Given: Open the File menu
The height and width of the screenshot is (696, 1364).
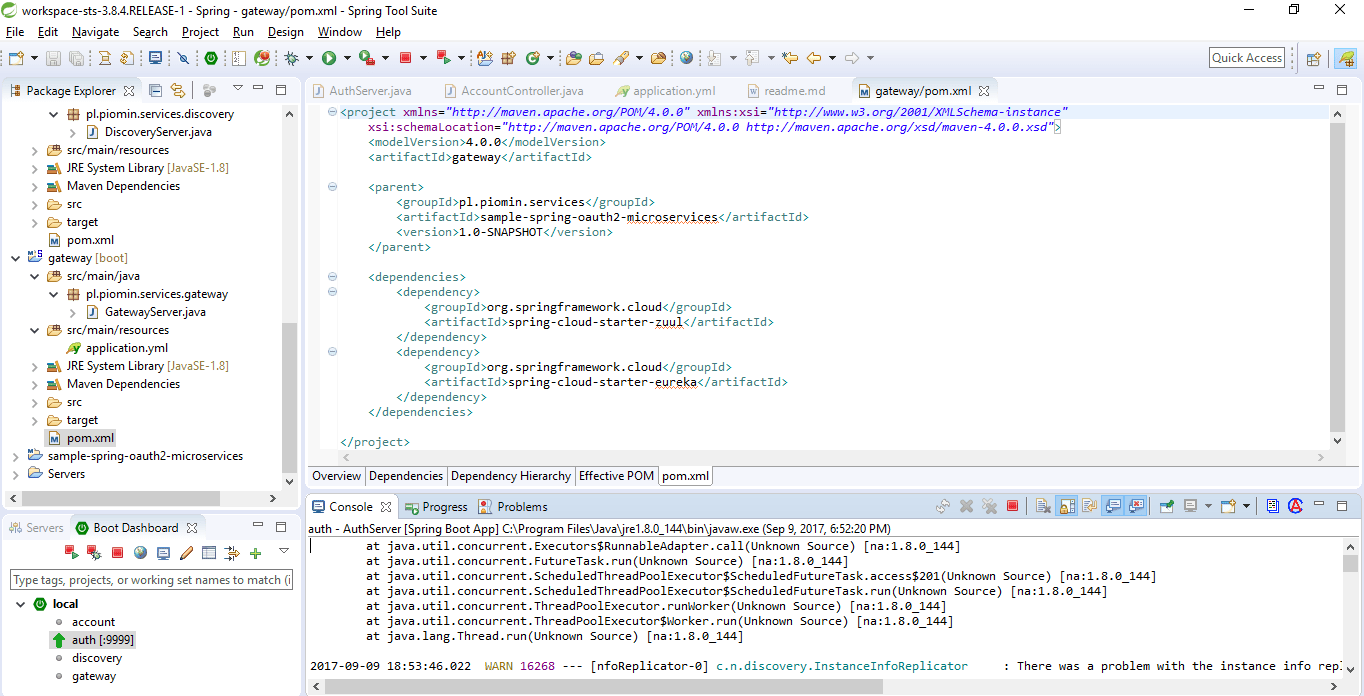Looking at the screenshot, I should tap(15, 32).
